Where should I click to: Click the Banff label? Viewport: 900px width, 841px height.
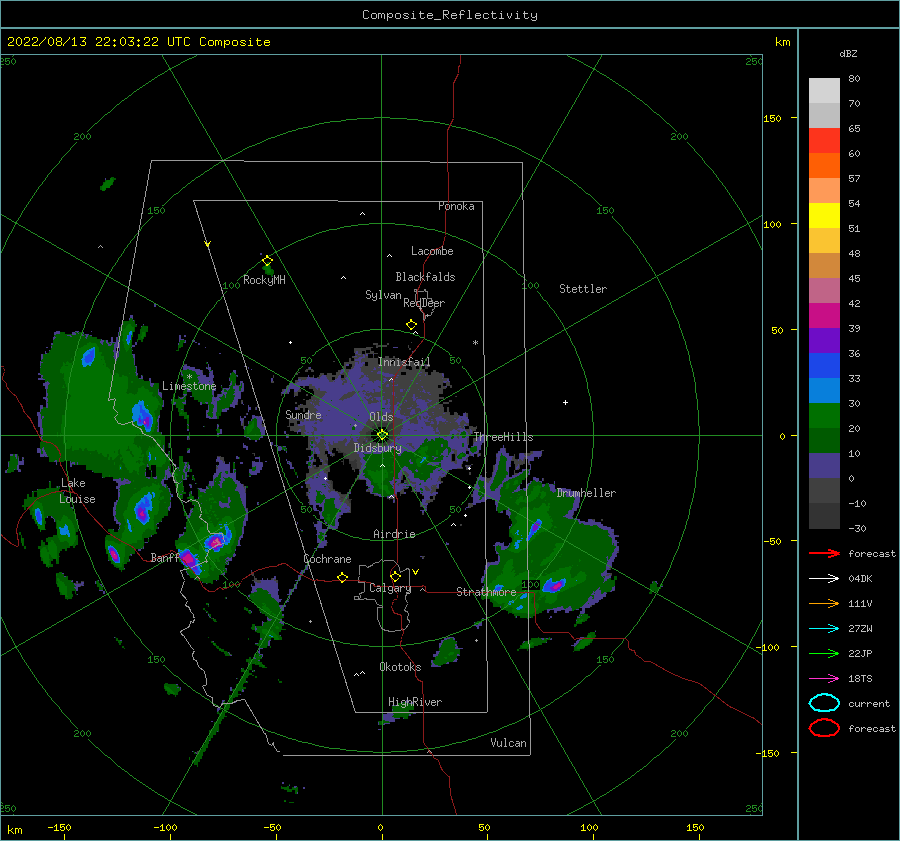(x=165, y=557)
